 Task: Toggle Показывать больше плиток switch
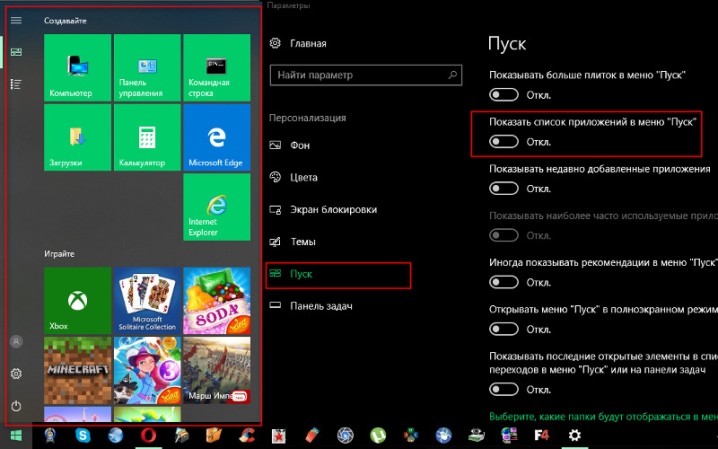[504, 95]
